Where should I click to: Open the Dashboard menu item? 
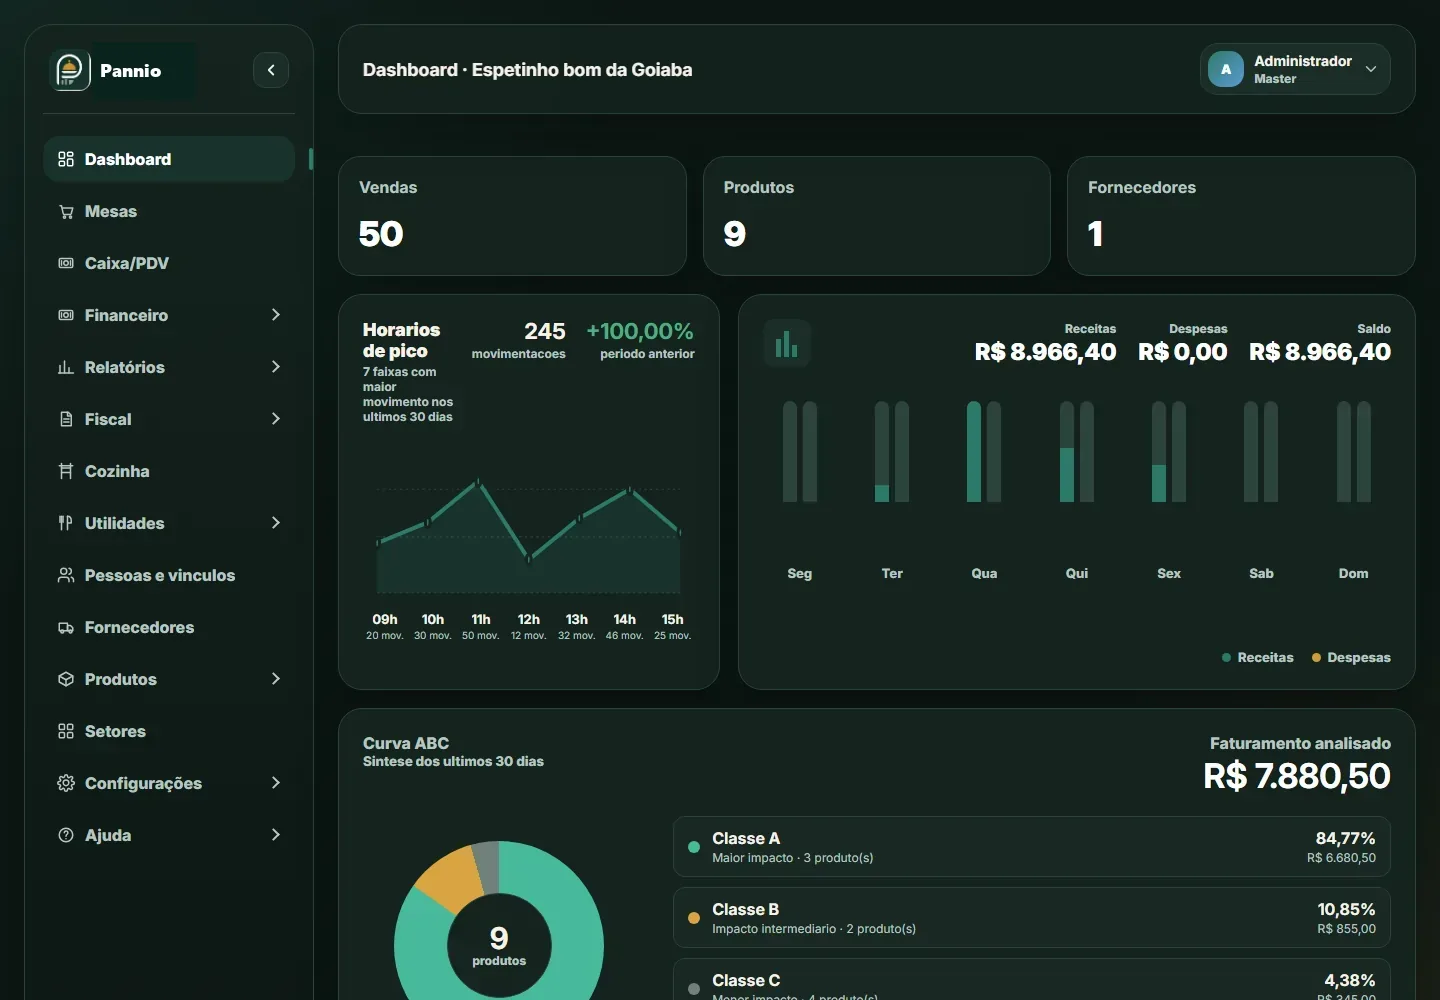point(169,159)
